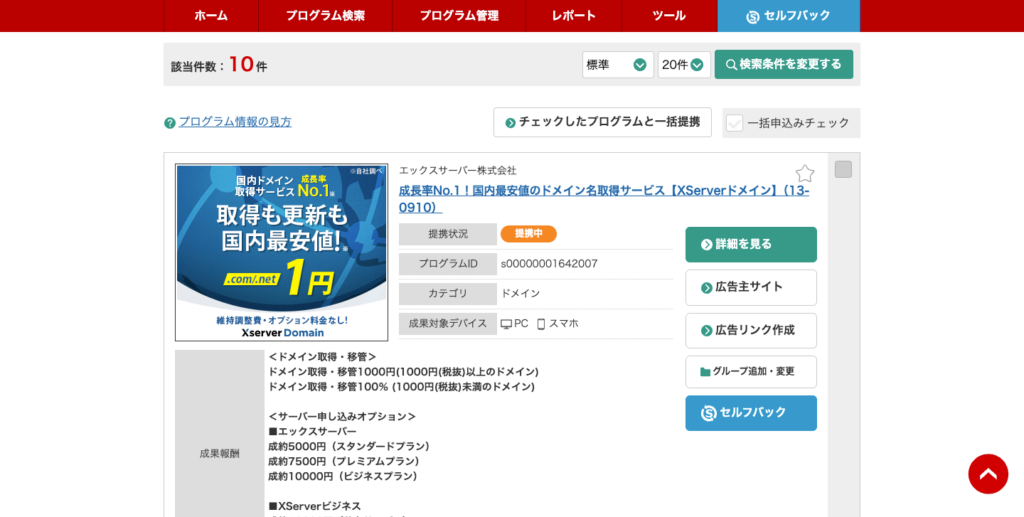Favorite the program with star icon
This screenshot has width=1024, height=517.
[x=805, y=173]
